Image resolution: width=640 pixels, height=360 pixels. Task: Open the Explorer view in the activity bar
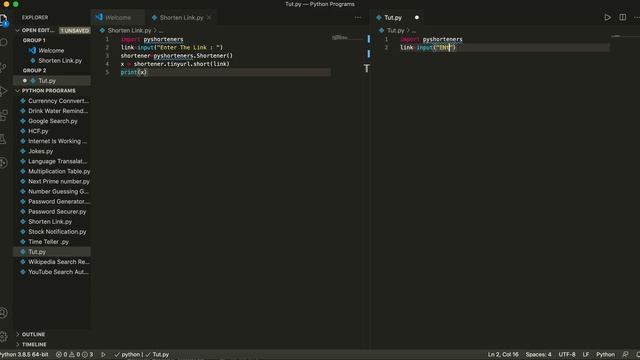point(4,19)
